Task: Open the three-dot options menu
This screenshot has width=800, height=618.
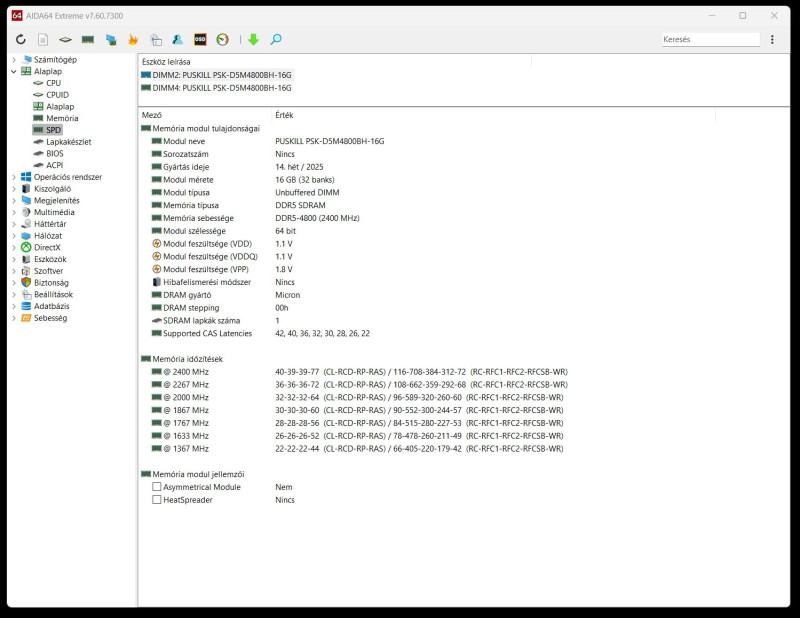Action: coord(772,39)
